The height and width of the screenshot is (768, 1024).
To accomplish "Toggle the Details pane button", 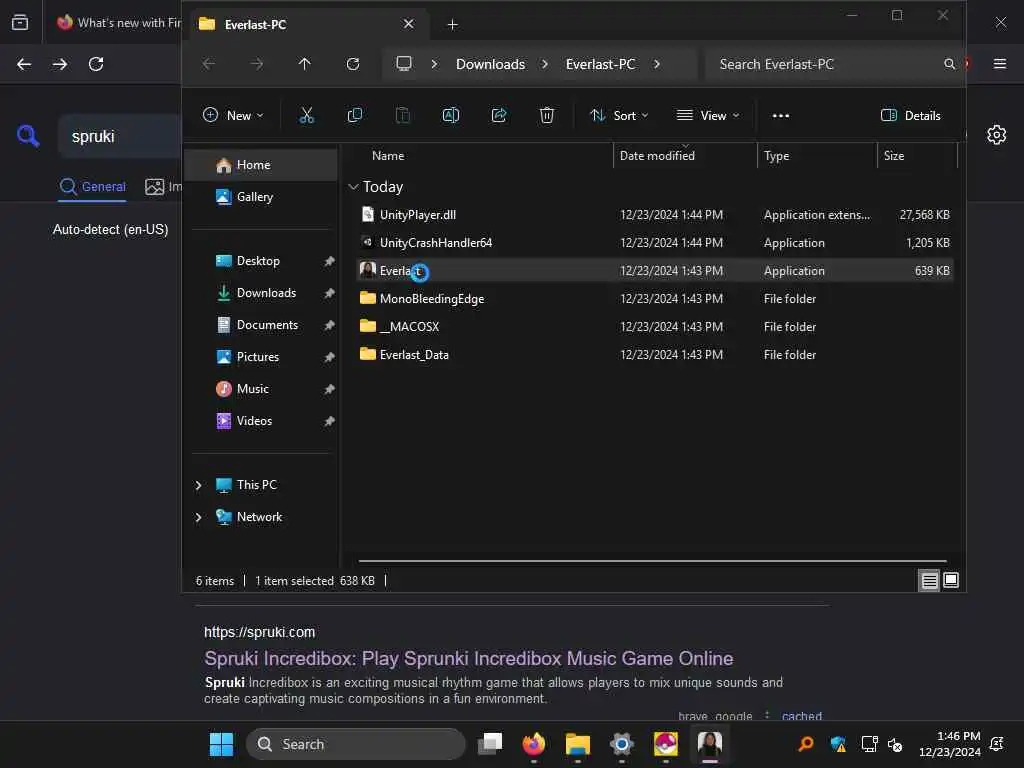I will [910, 116].
